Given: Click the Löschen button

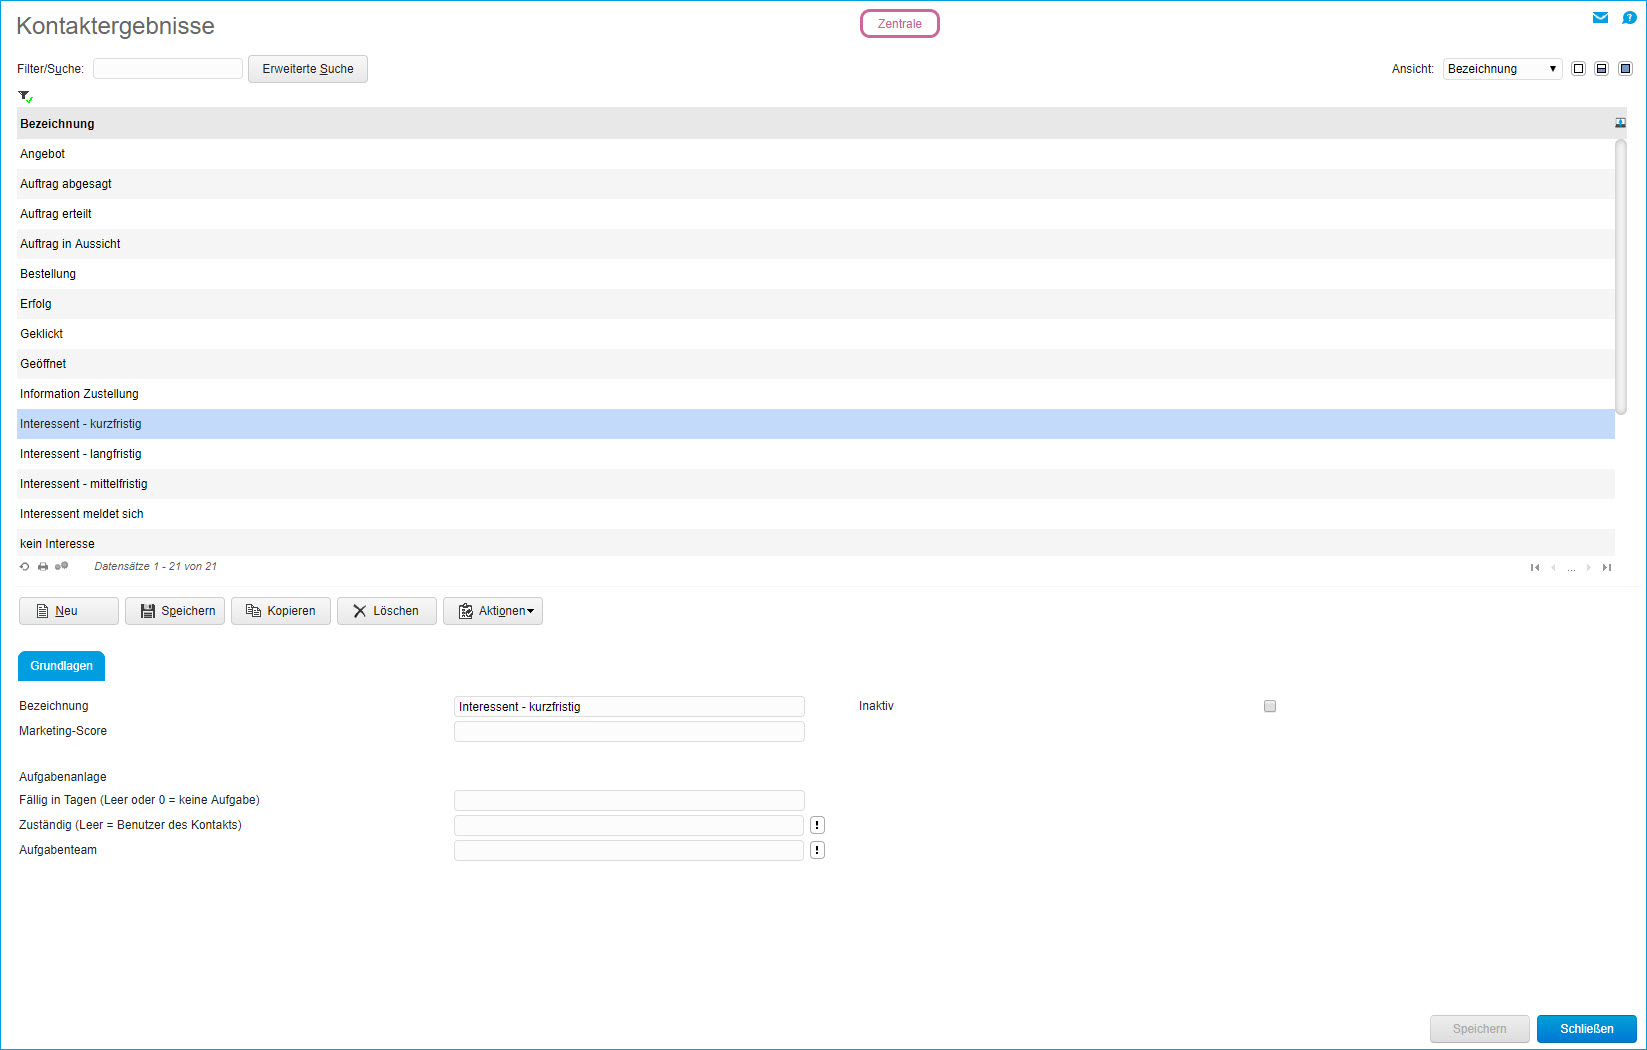Looking at the screenshot, I should point(387,611).
